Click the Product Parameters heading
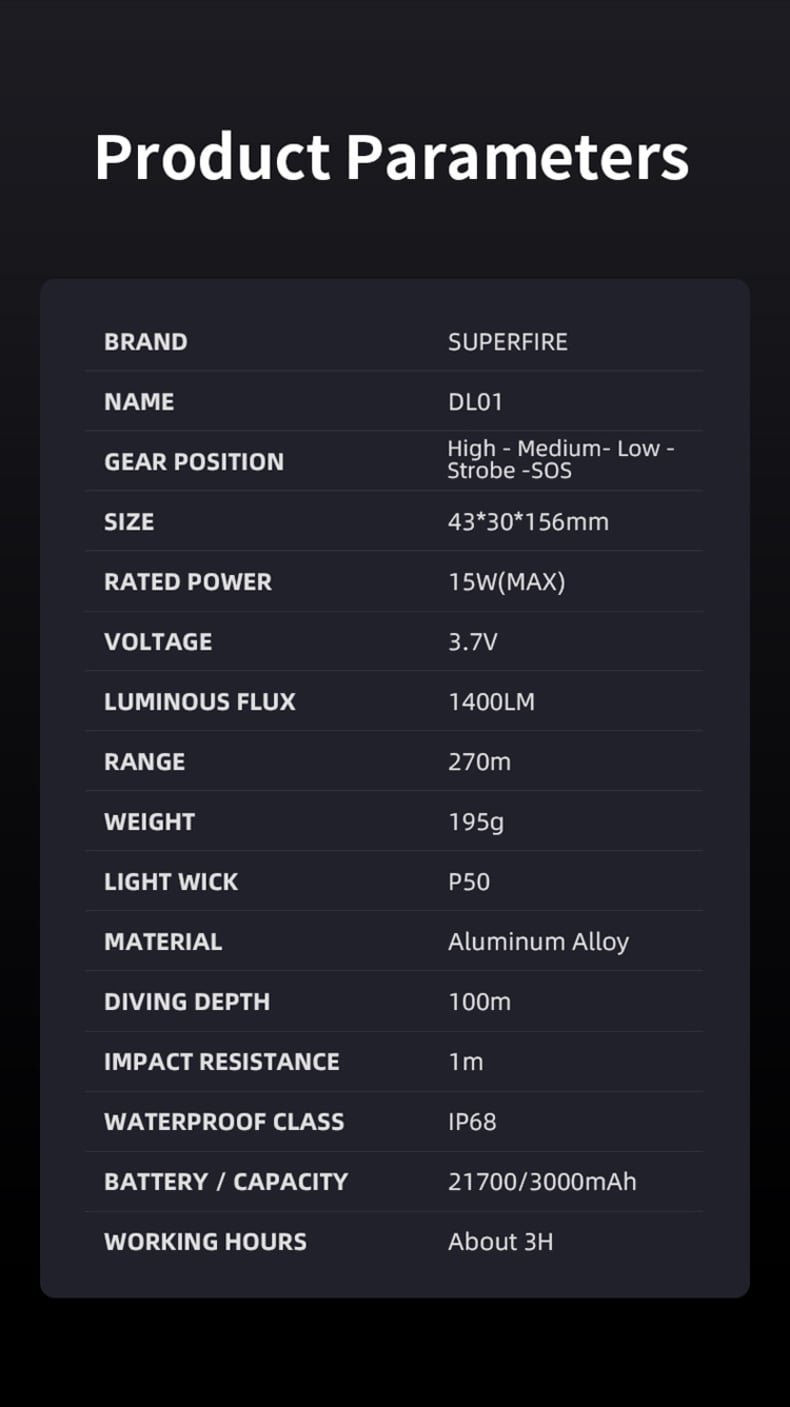The height and width of the screenshot is (1407, 790). point(392,157)
